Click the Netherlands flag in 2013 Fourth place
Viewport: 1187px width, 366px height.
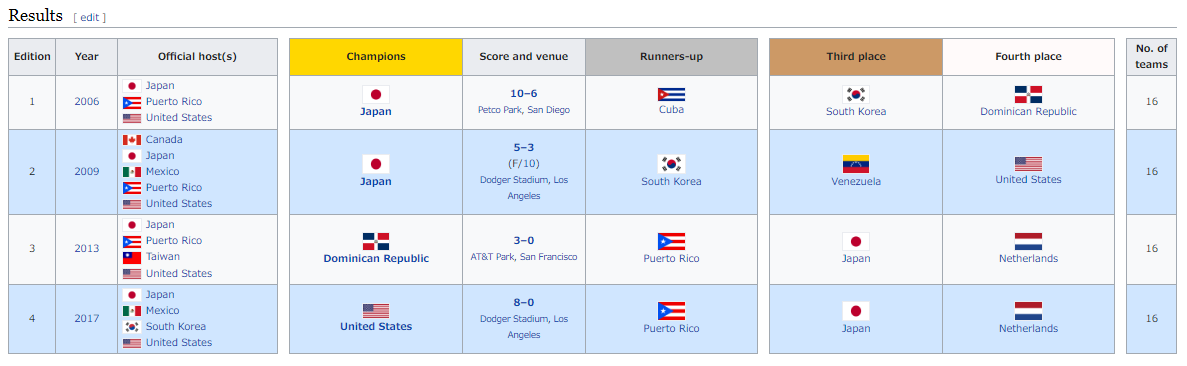coord(1028,242)
